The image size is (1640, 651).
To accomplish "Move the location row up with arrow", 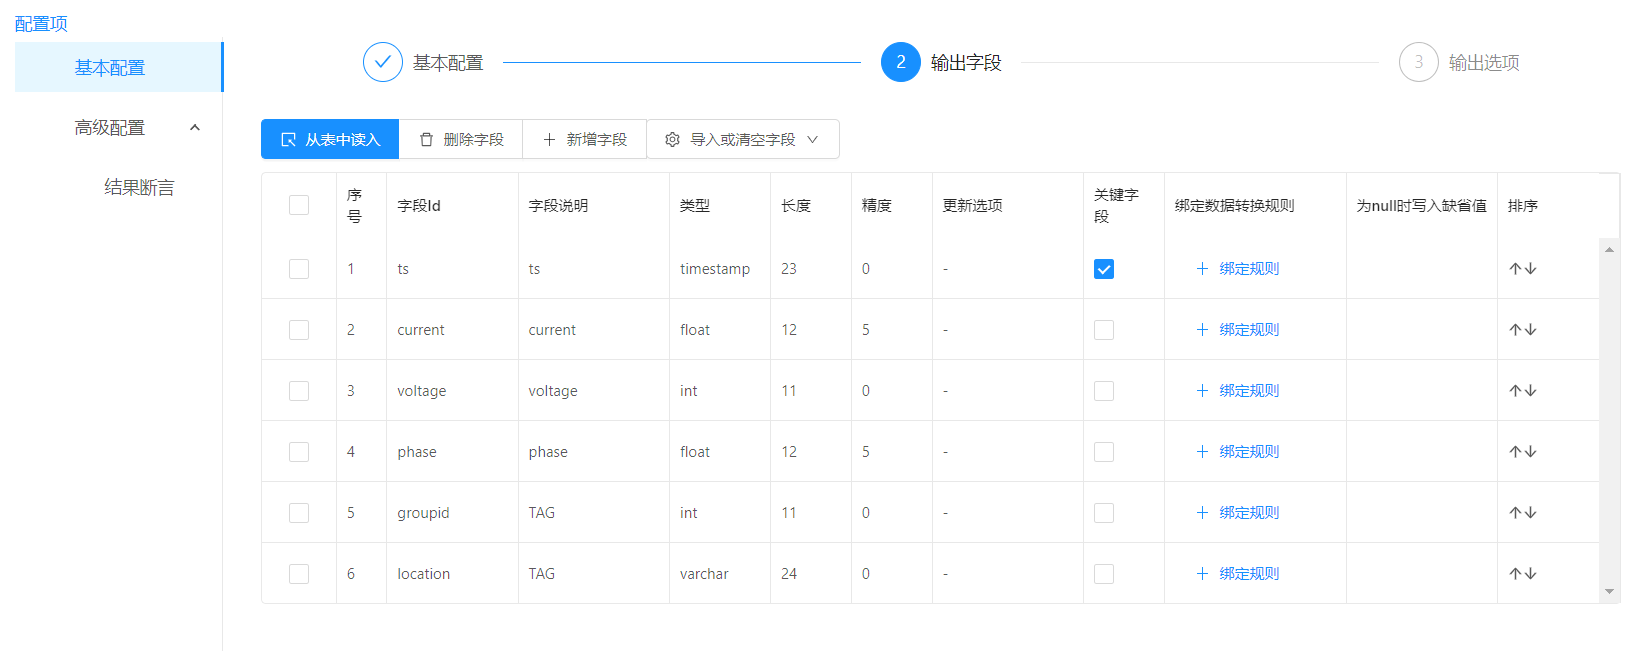I will tap(1516, 574).
